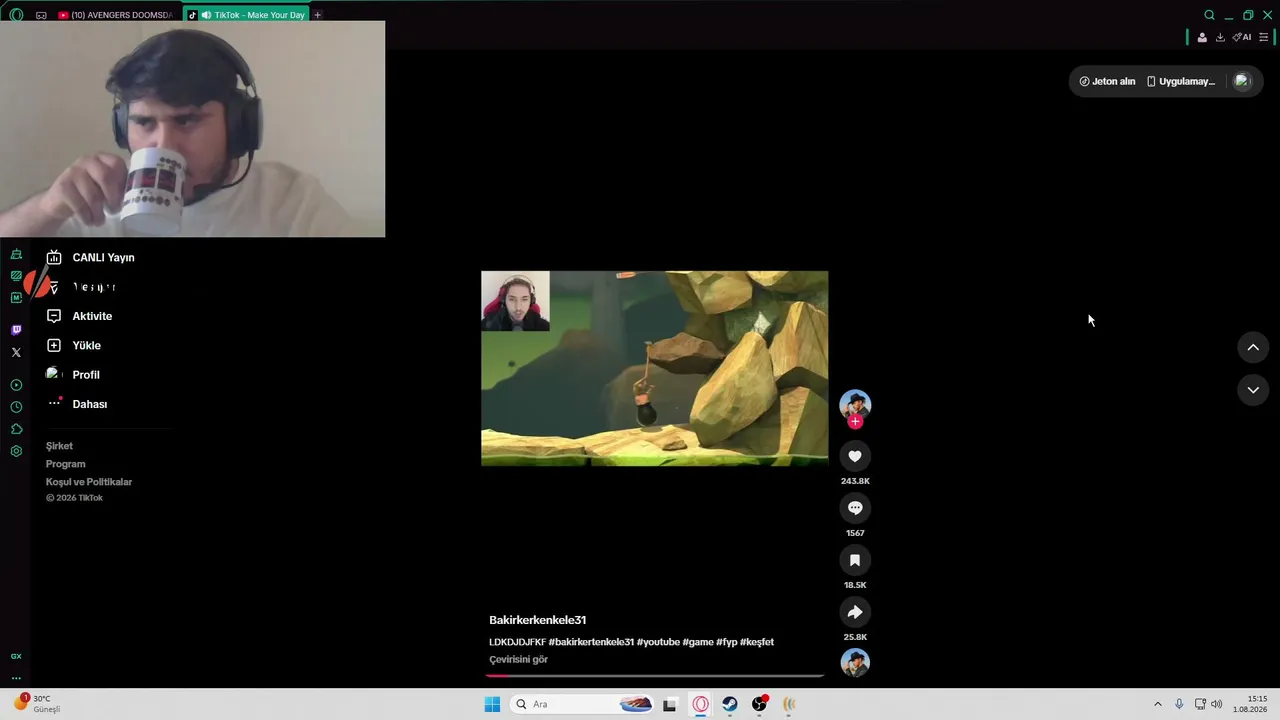Like the TikTok video with the heart icon
Screen dimensions: 1280x720
click(855, 456)
